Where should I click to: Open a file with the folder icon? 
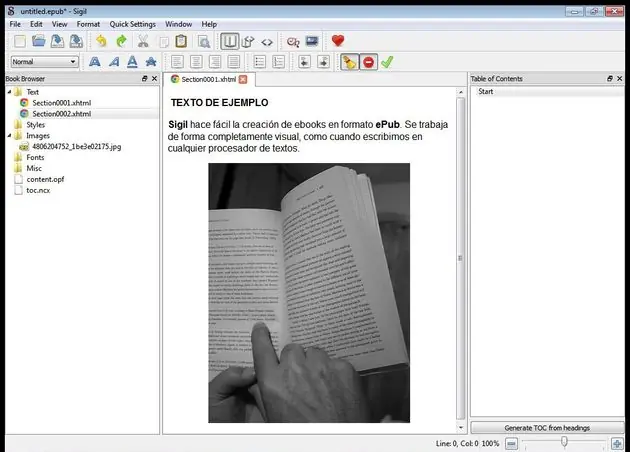pos(39,41)
